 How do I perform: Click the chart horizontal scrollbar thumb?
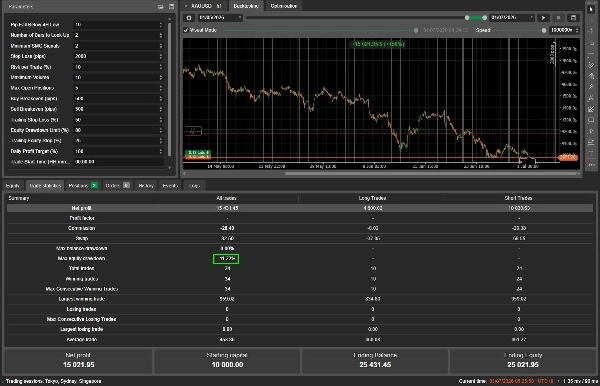tap(431, 173)
